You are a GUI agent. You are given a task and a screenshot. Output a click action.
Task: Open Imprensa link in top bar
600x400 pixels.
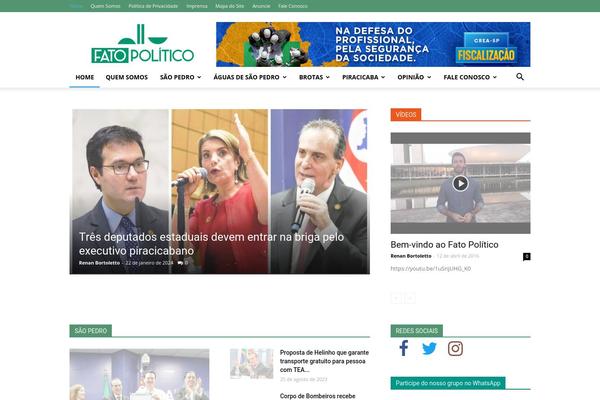coord(197,6)
